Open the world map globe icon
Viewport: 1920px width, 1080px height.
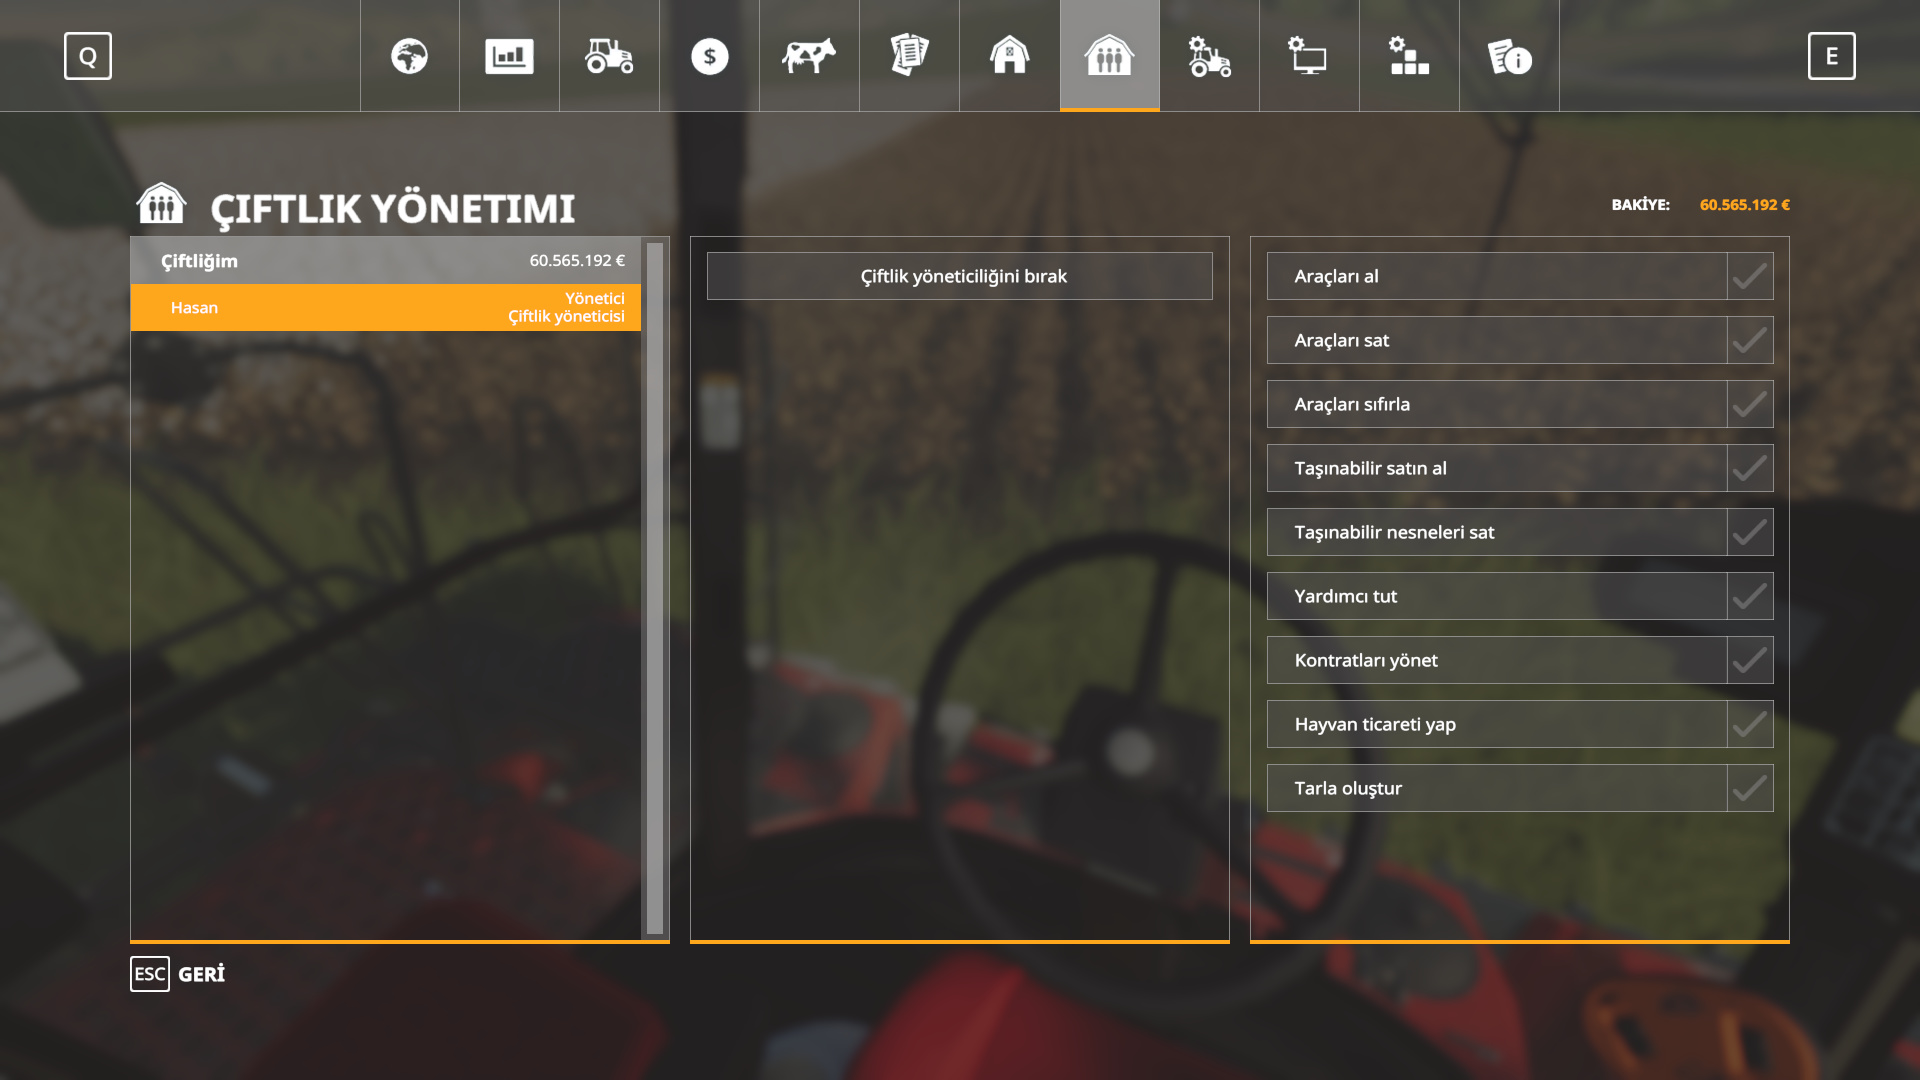click(409, 56)
